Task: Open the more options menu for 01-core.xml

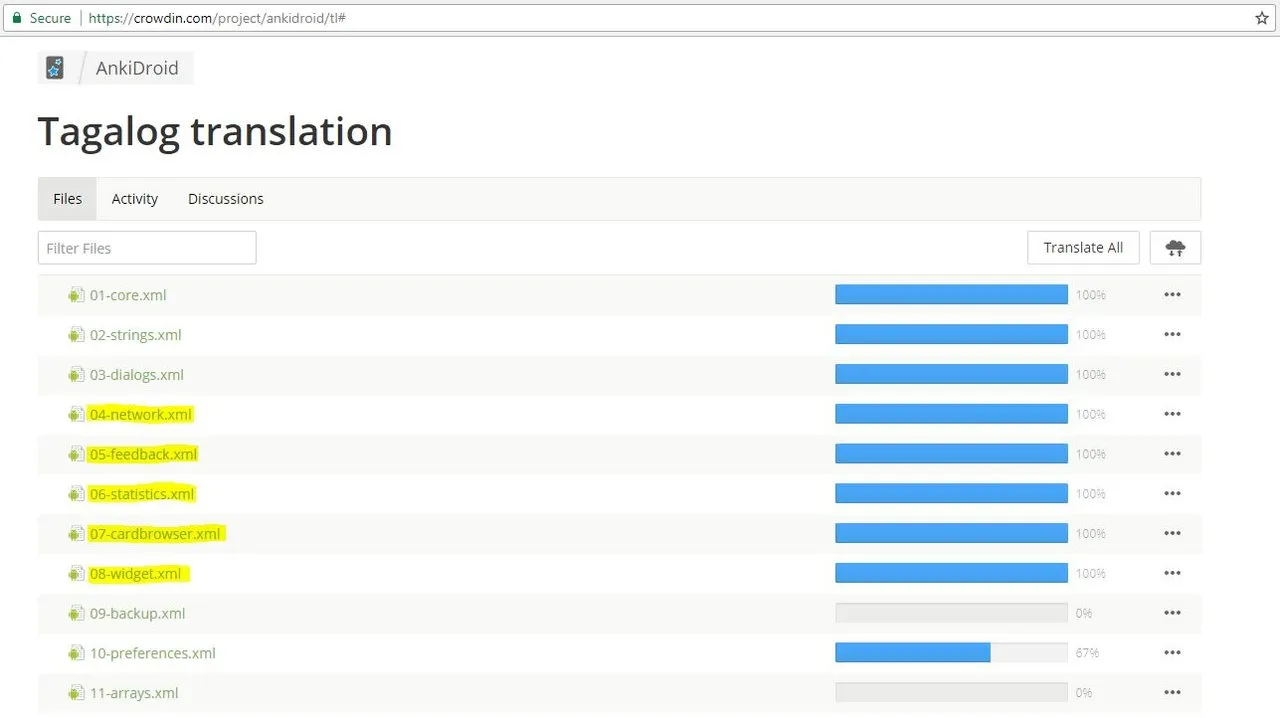Action: coord(1172,295)
